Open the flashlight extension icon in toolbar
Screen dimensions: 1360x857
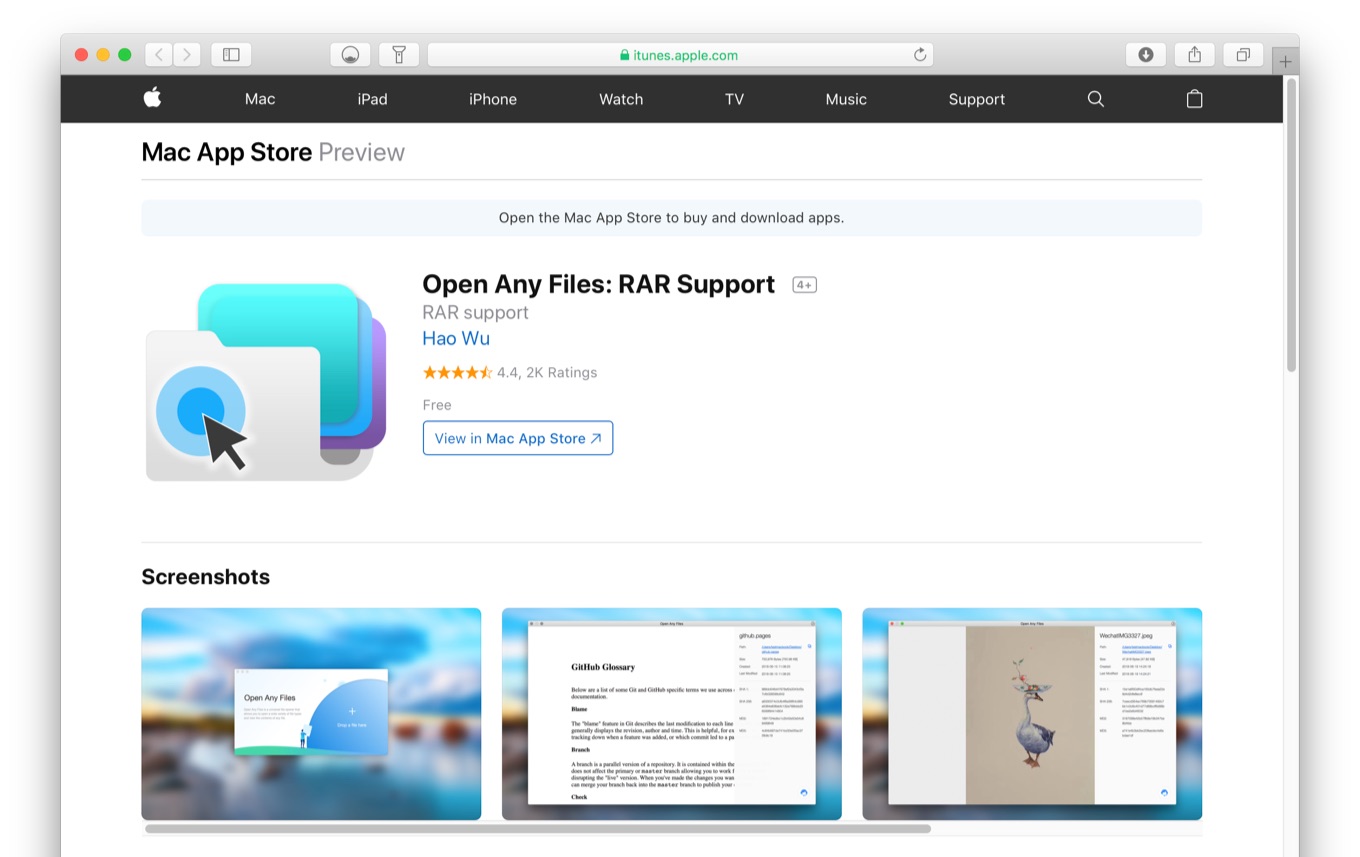pyautogui.click(x=398, y=55)
